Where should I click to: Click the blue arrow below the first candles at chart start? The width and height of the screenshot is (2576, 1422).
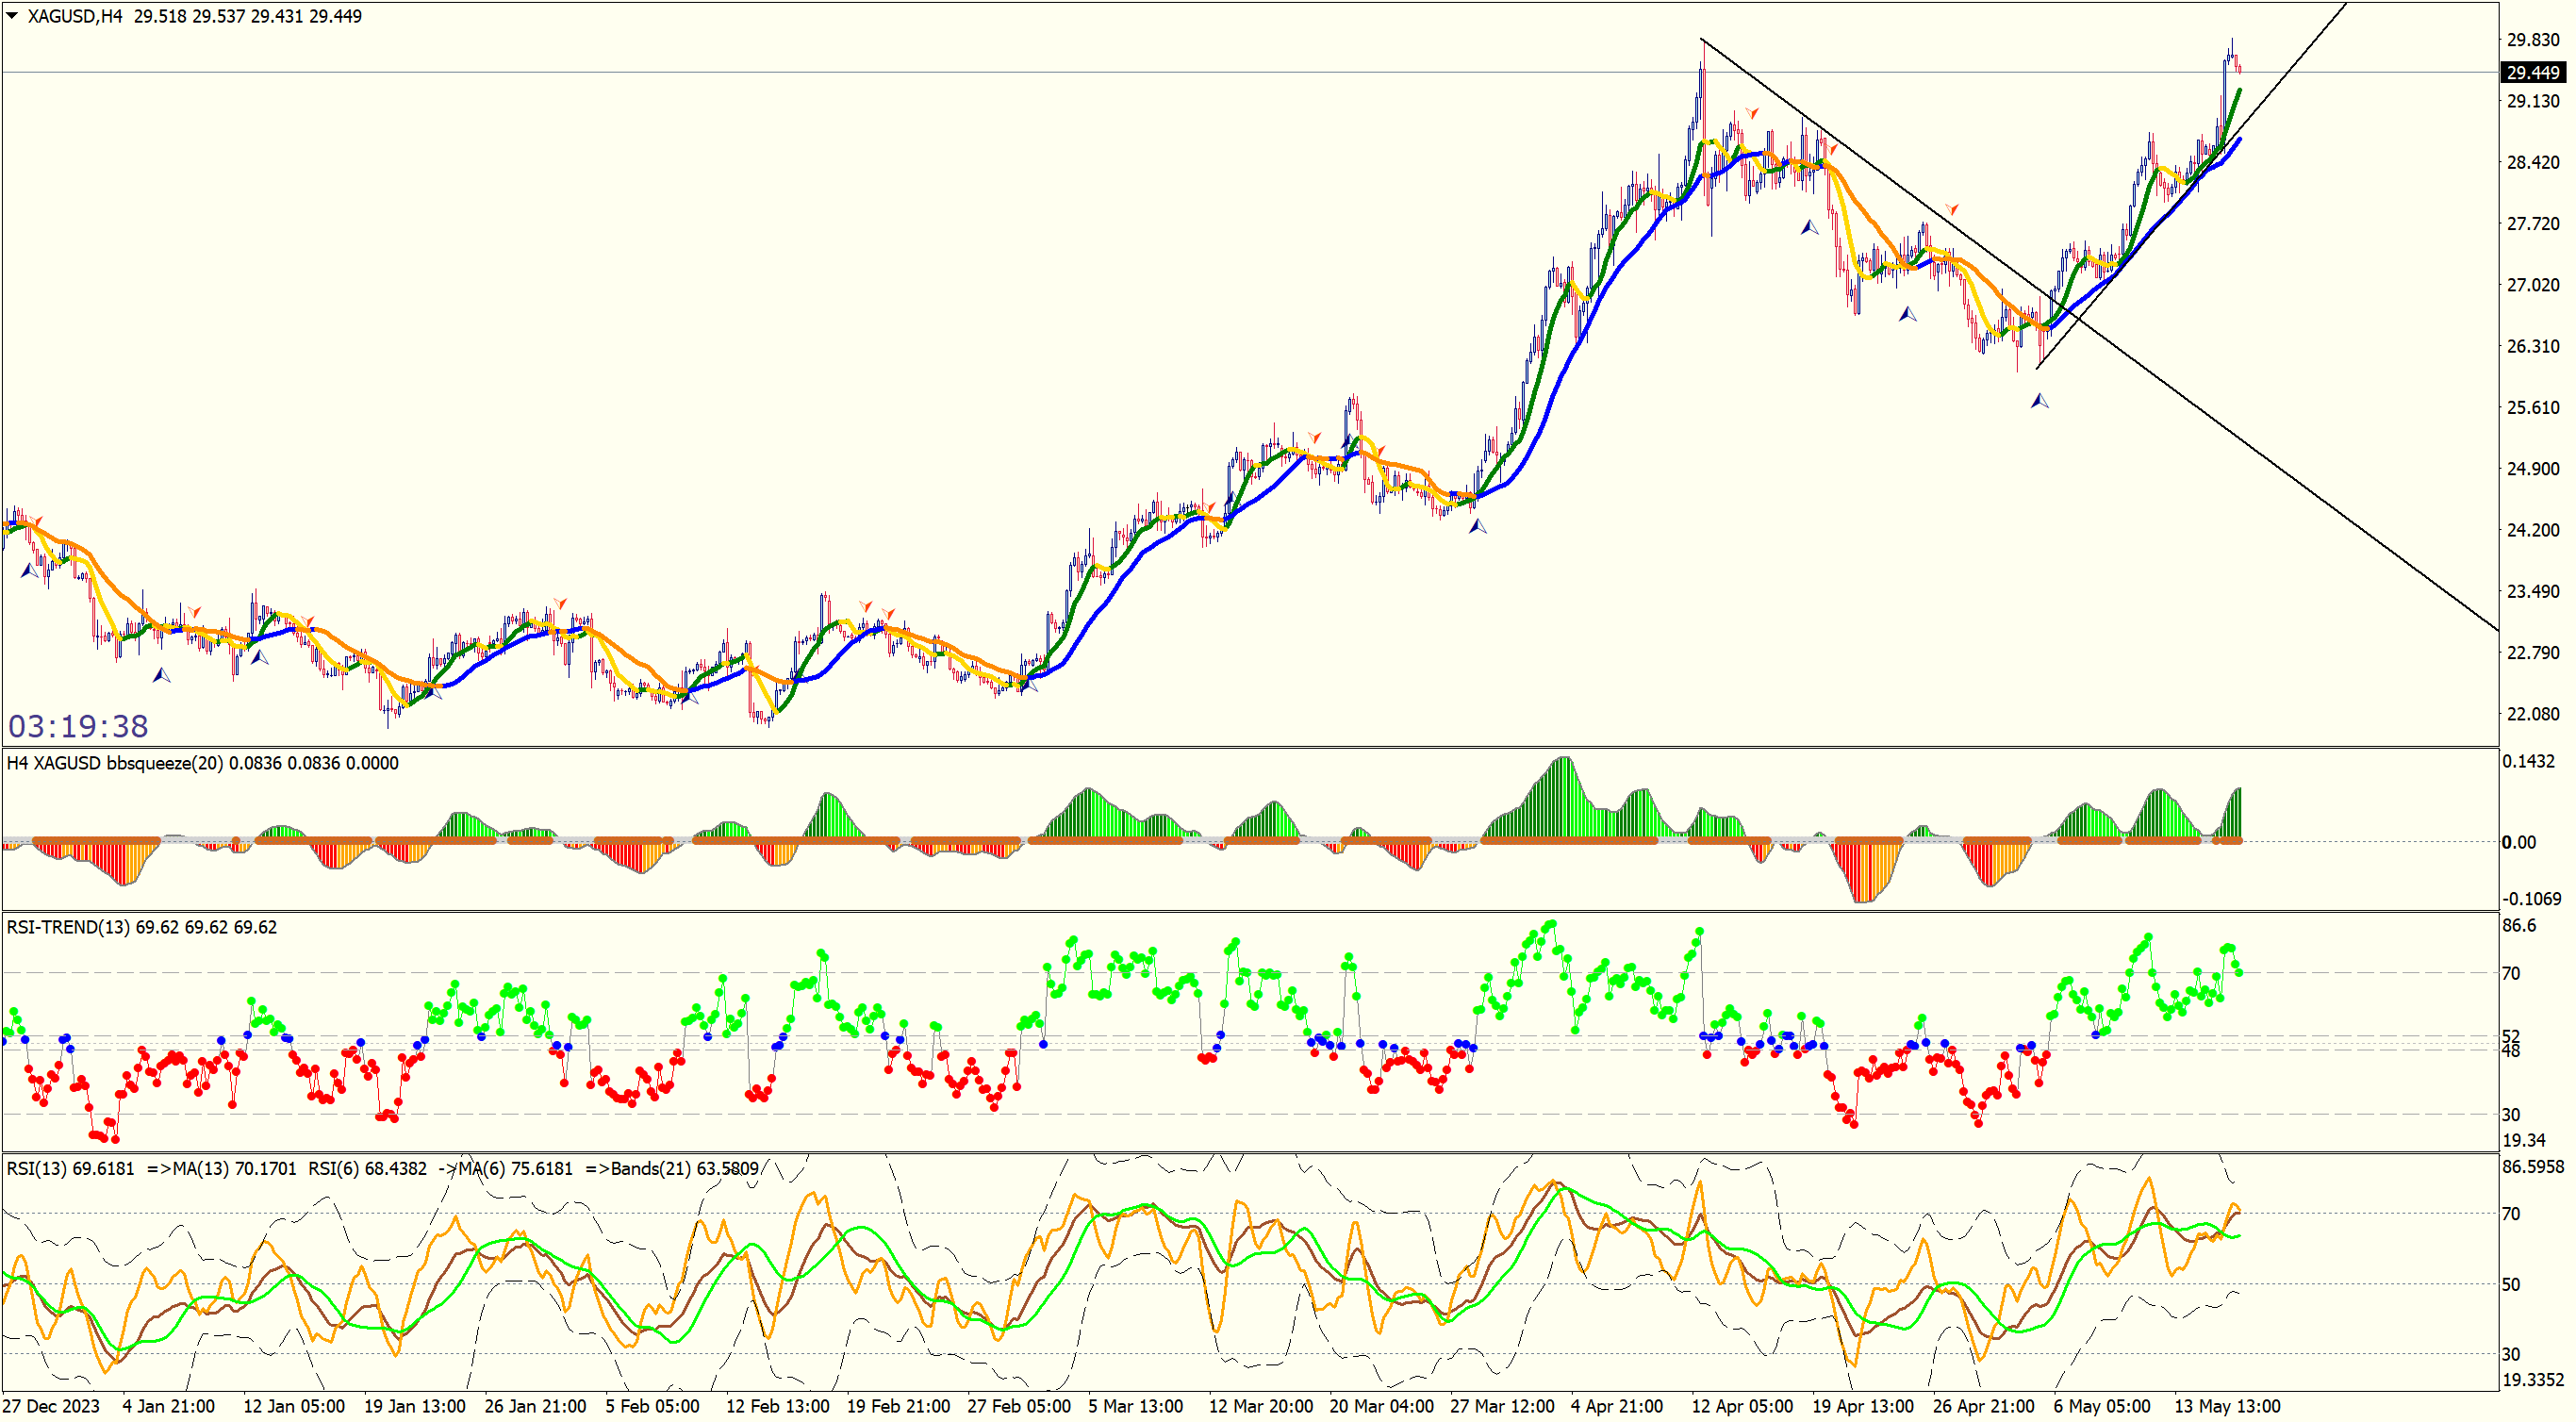coord(29,571)
